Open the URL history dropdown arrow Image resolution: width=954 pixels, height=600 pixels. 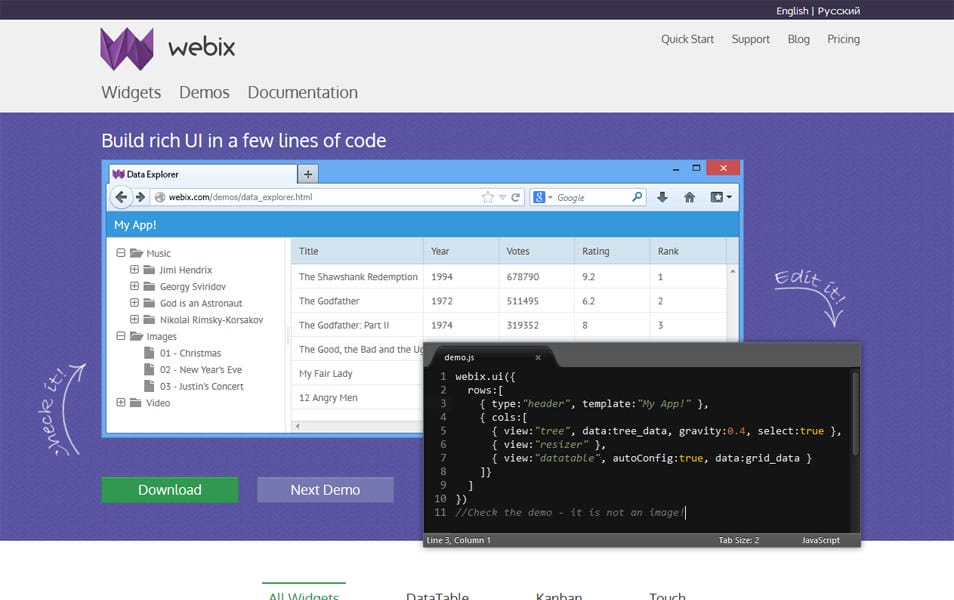[x=503, y=197]
